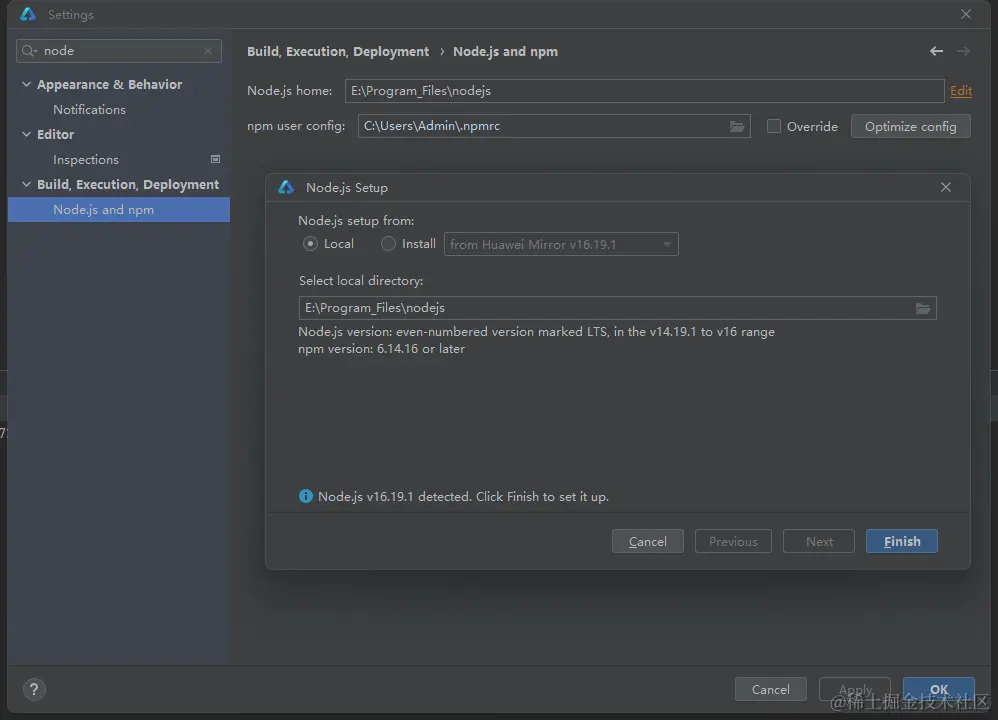Collapse Build, Execution, Deployment section

(x=26, y=185)
